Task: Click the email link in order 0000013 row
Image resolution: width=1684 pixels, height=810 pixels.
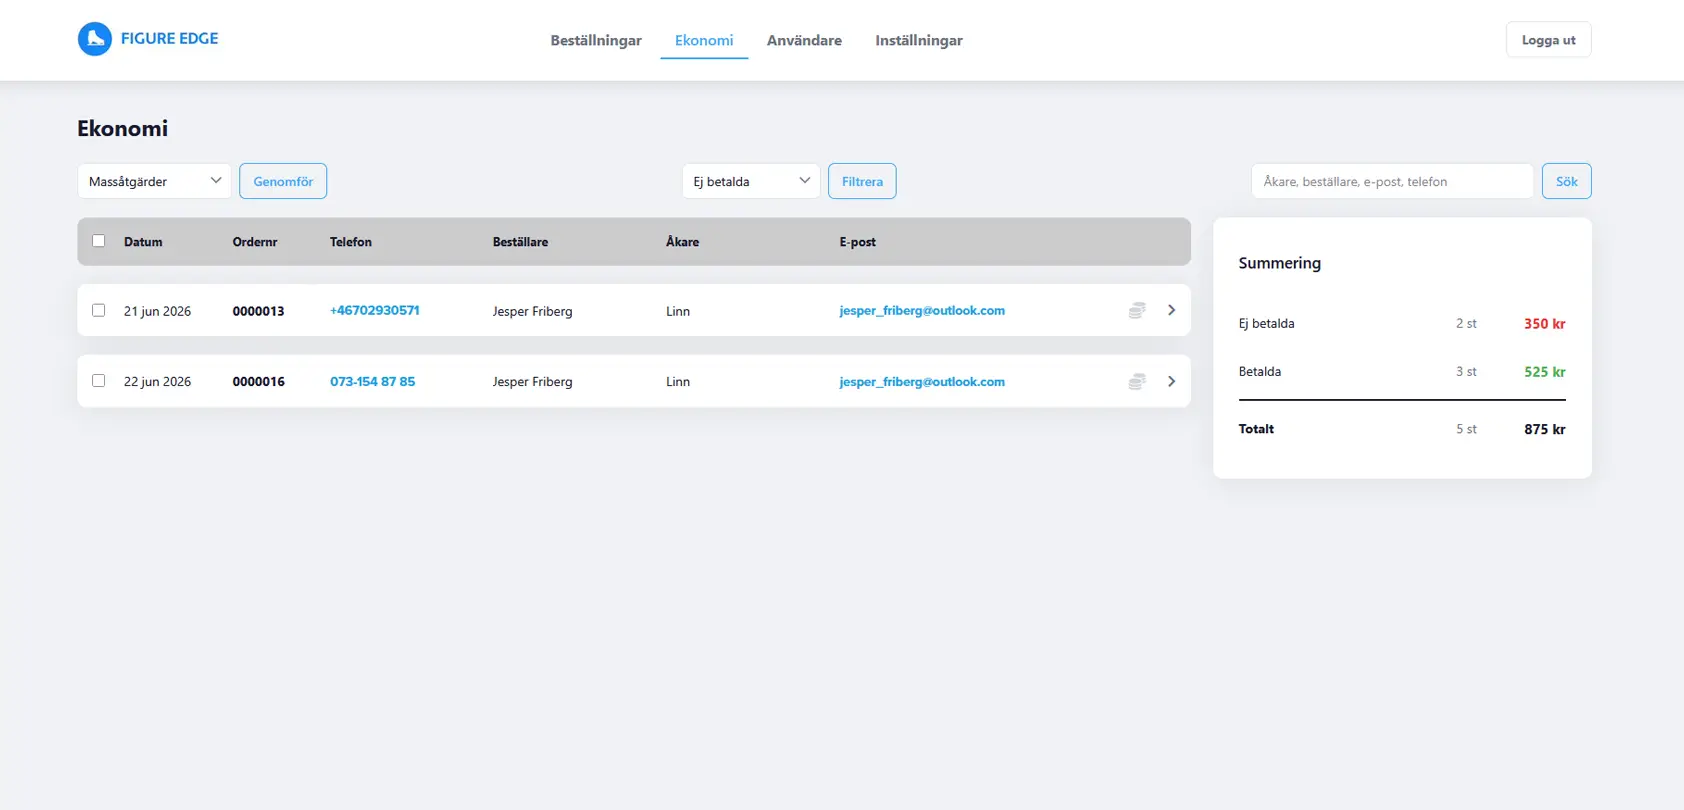Action: [x=922, y=310]
